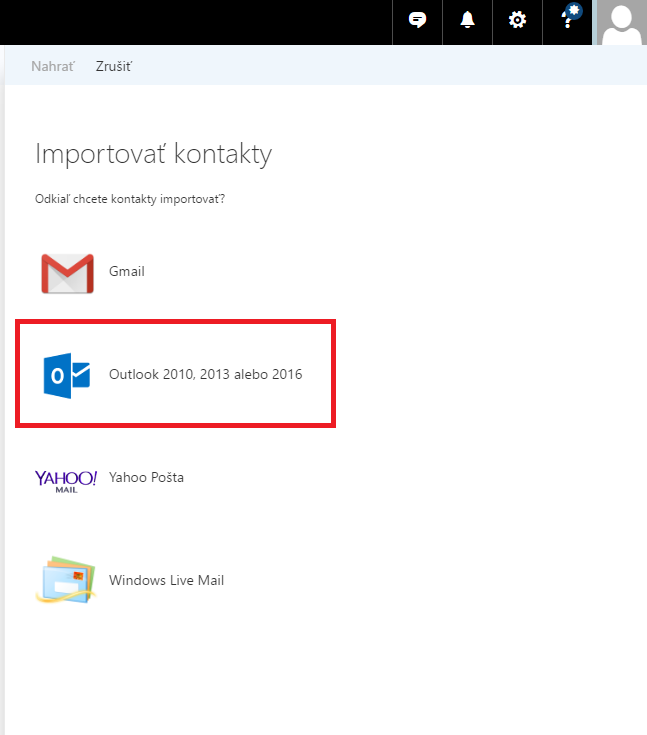Open the Skype chat bubble icon

417,20
